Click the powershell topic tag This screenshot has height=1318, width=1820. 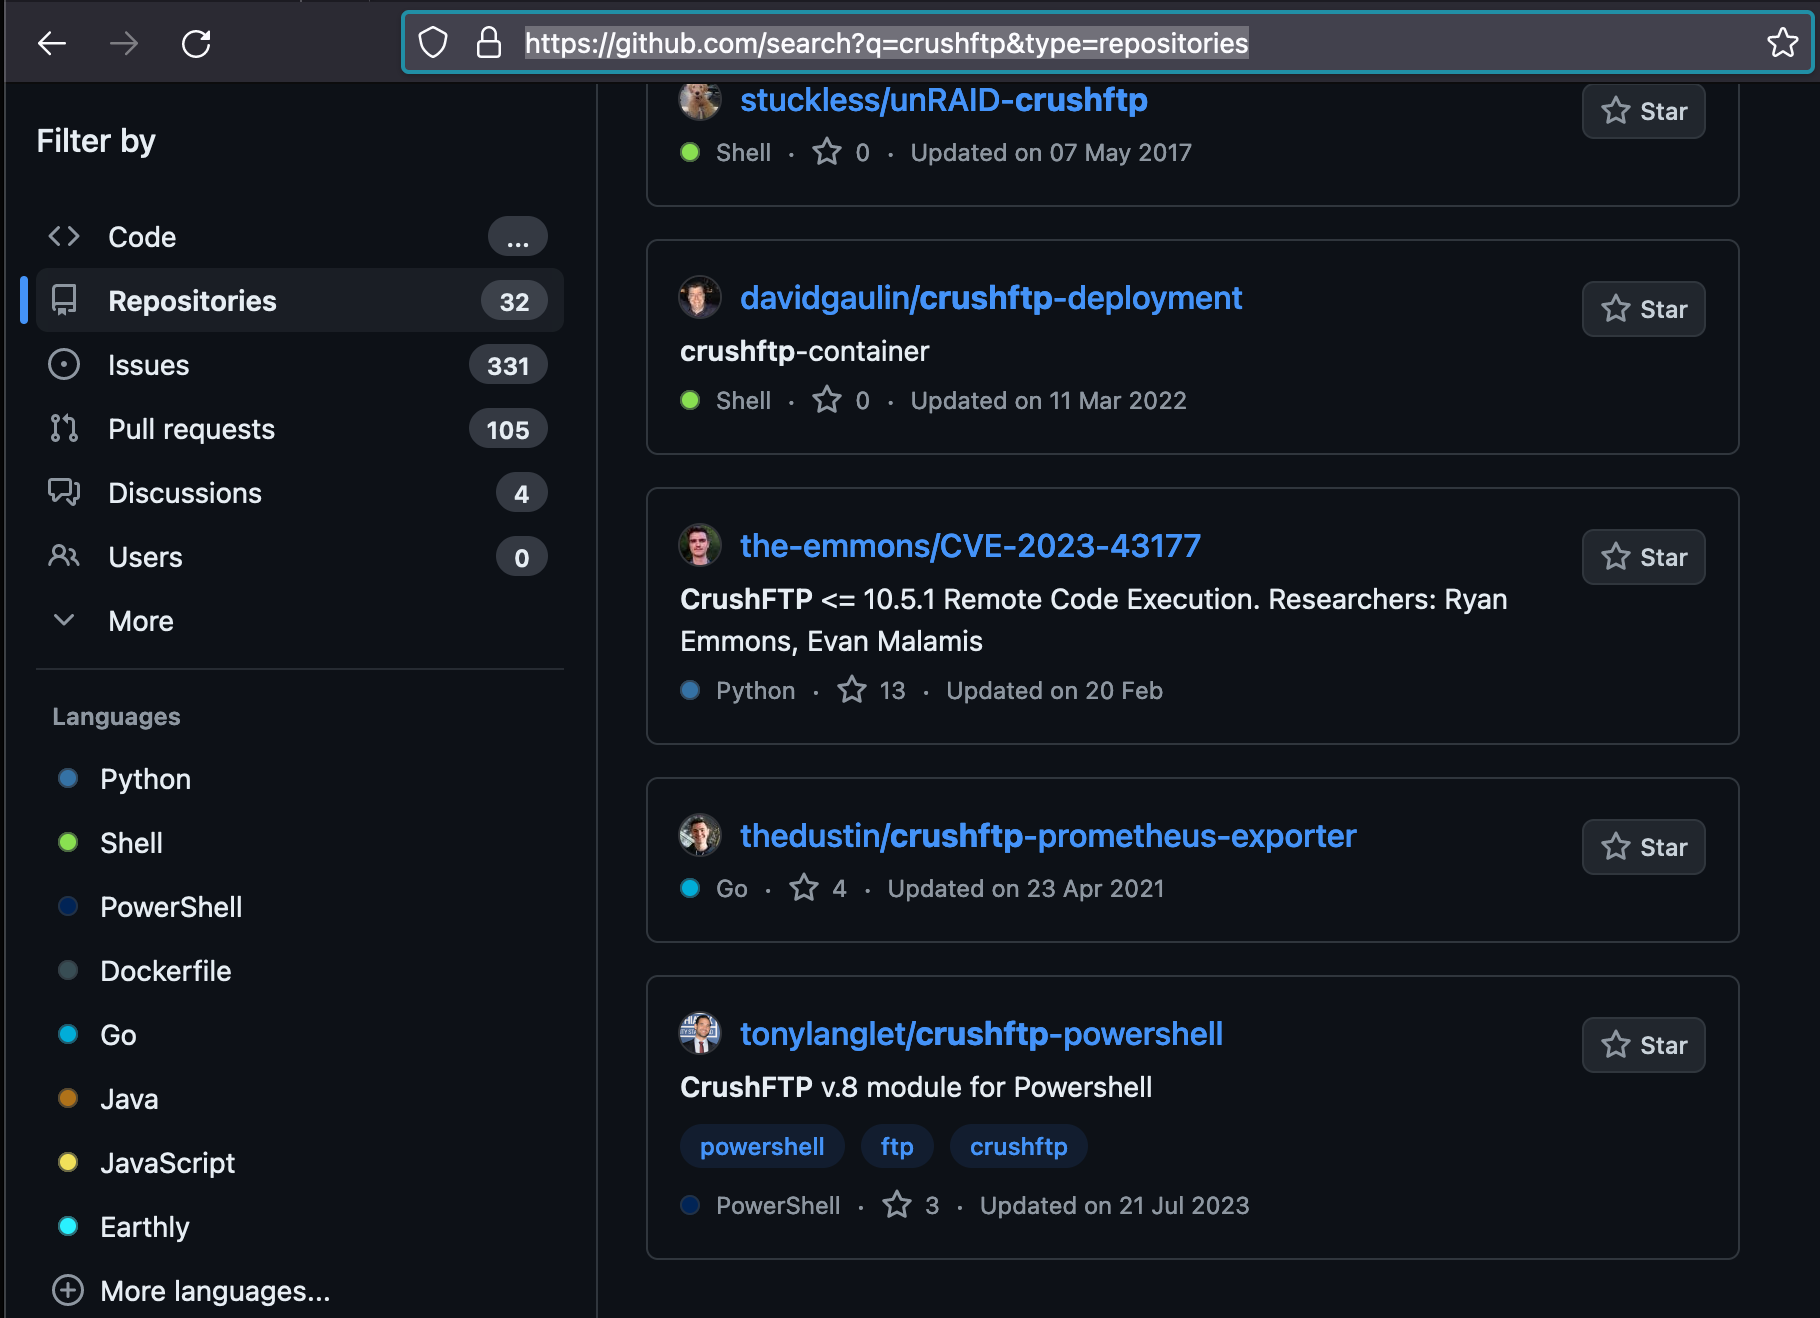[762, 1147]
